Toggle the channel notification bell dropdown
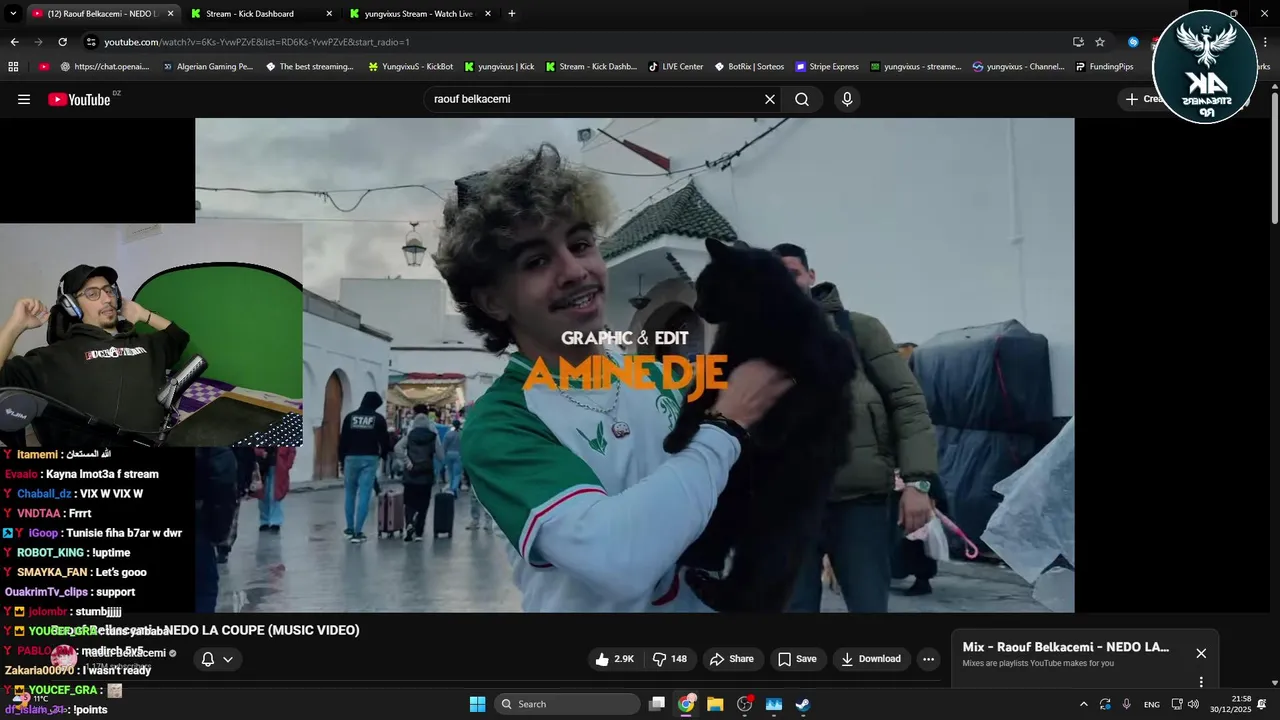The width and height of the screenshot is (1280, 720). click(x=217, y=659)
